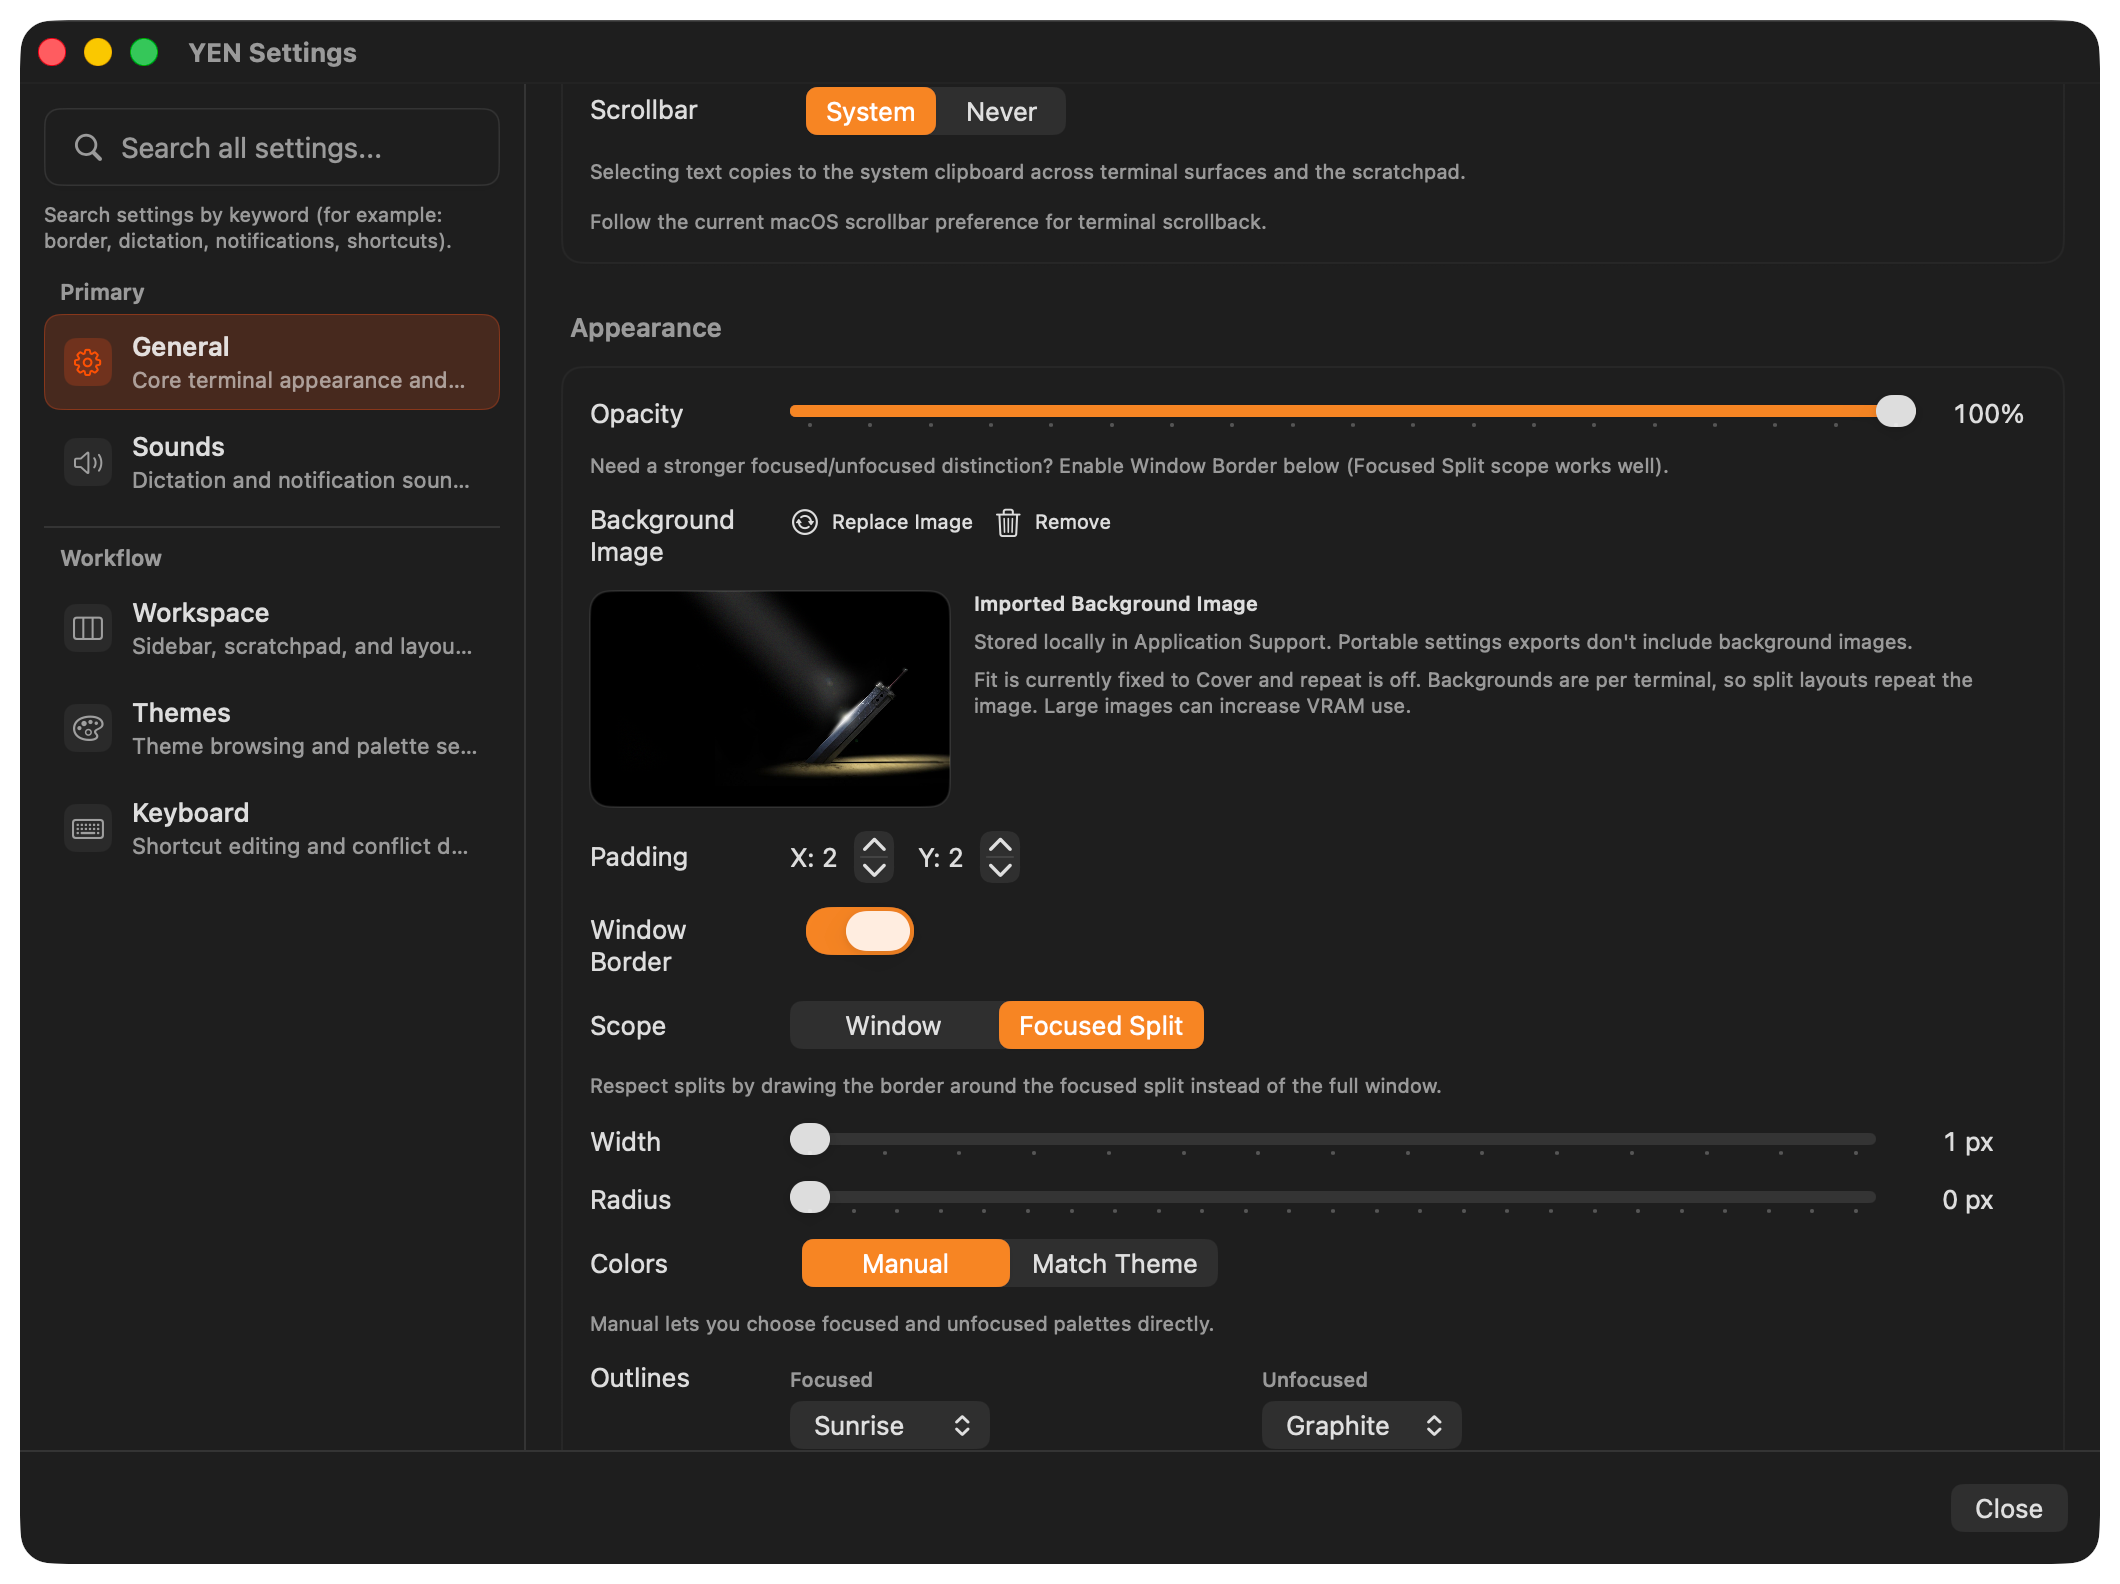The image size is (2120, 1584).
Task: Open the Unfocused outline Graphite dropdown
Action: tap(1361, 1425)
